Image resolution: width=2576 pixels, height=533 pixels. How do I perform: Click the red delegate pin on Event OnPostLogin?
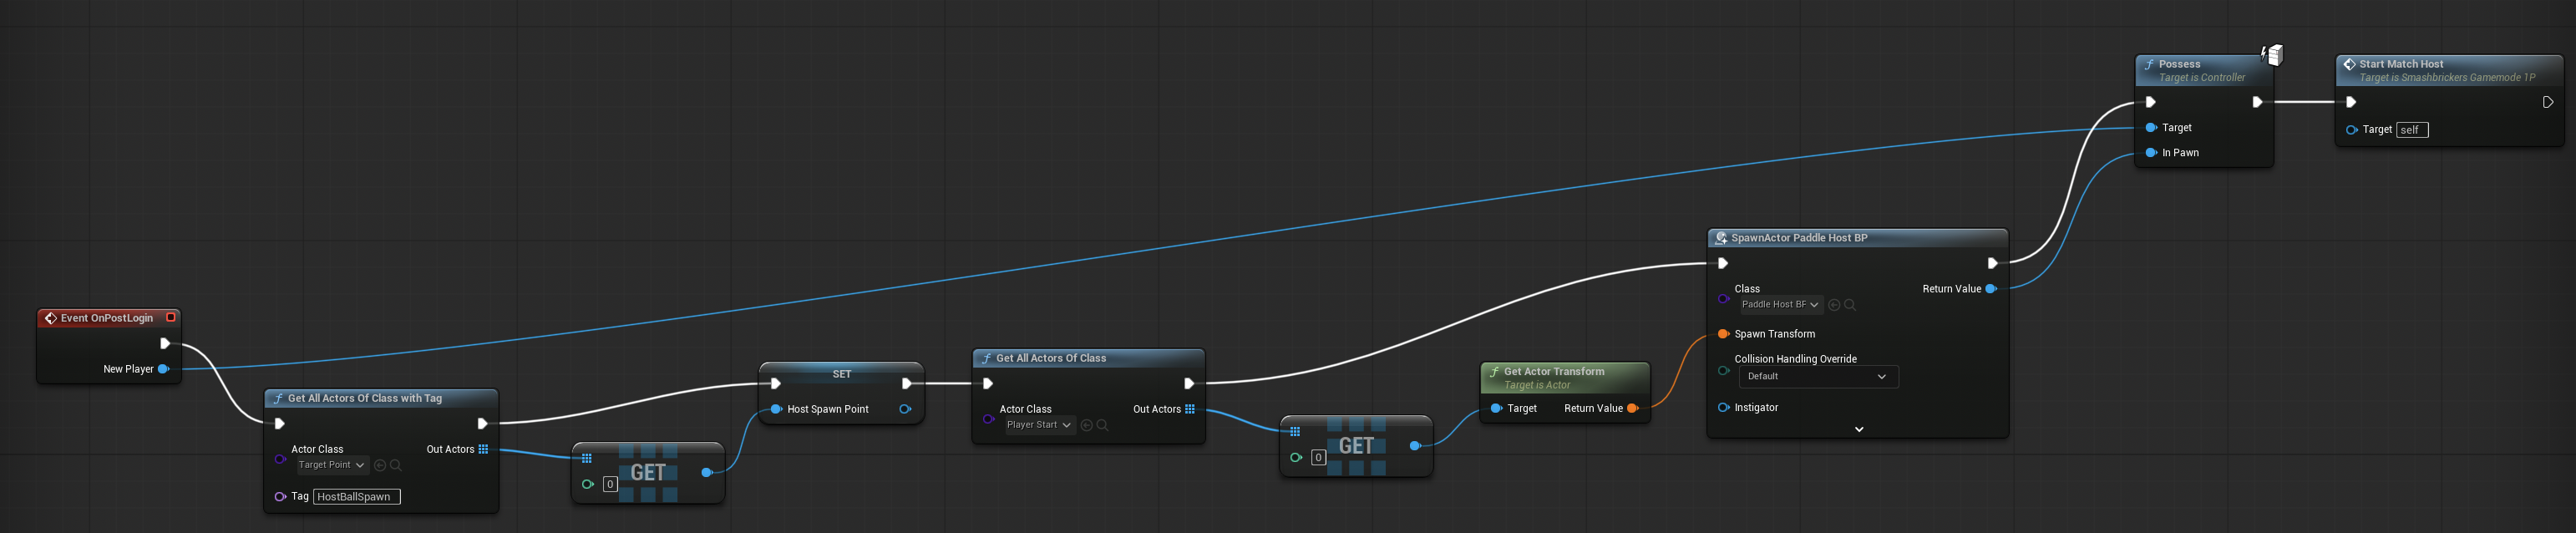171,317
